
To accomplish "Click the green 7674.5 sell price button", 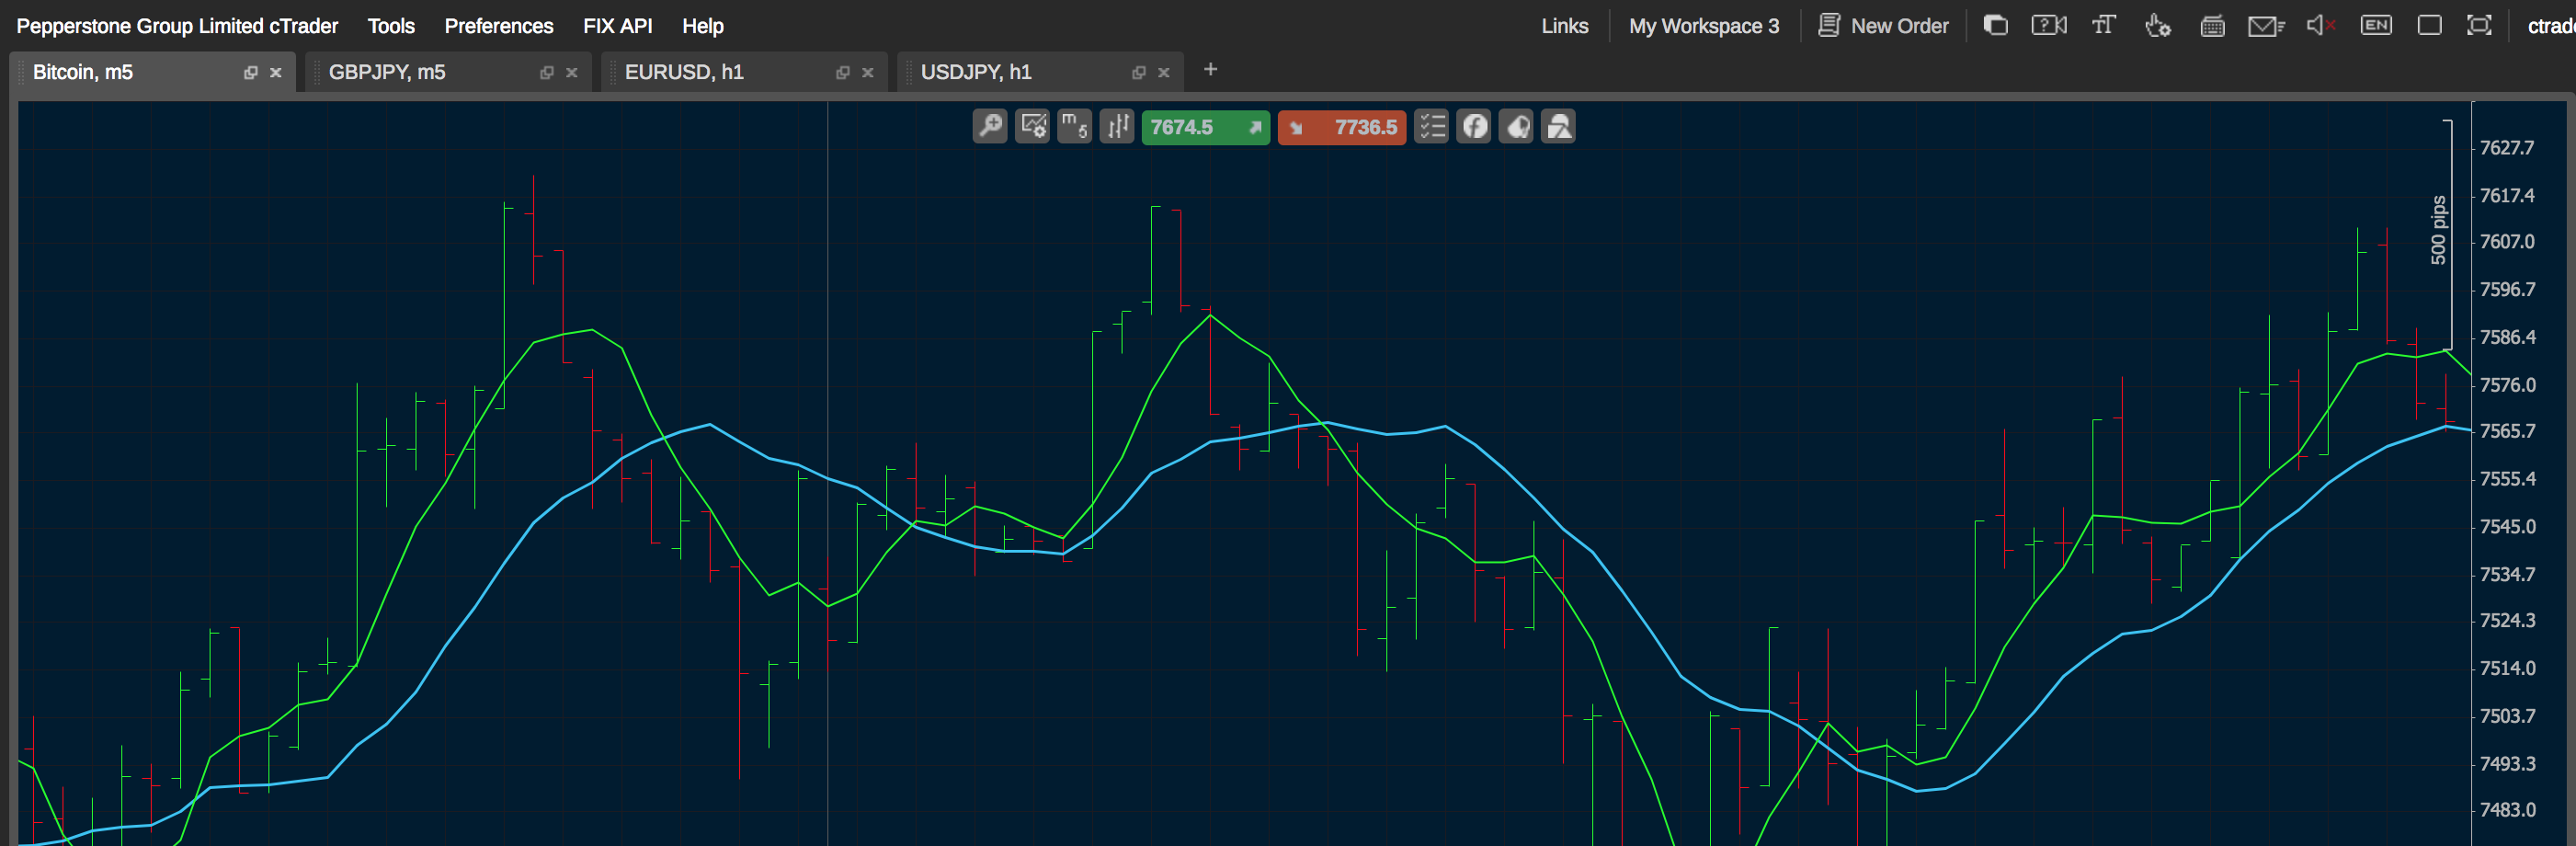I will [x=1206, y=127].
